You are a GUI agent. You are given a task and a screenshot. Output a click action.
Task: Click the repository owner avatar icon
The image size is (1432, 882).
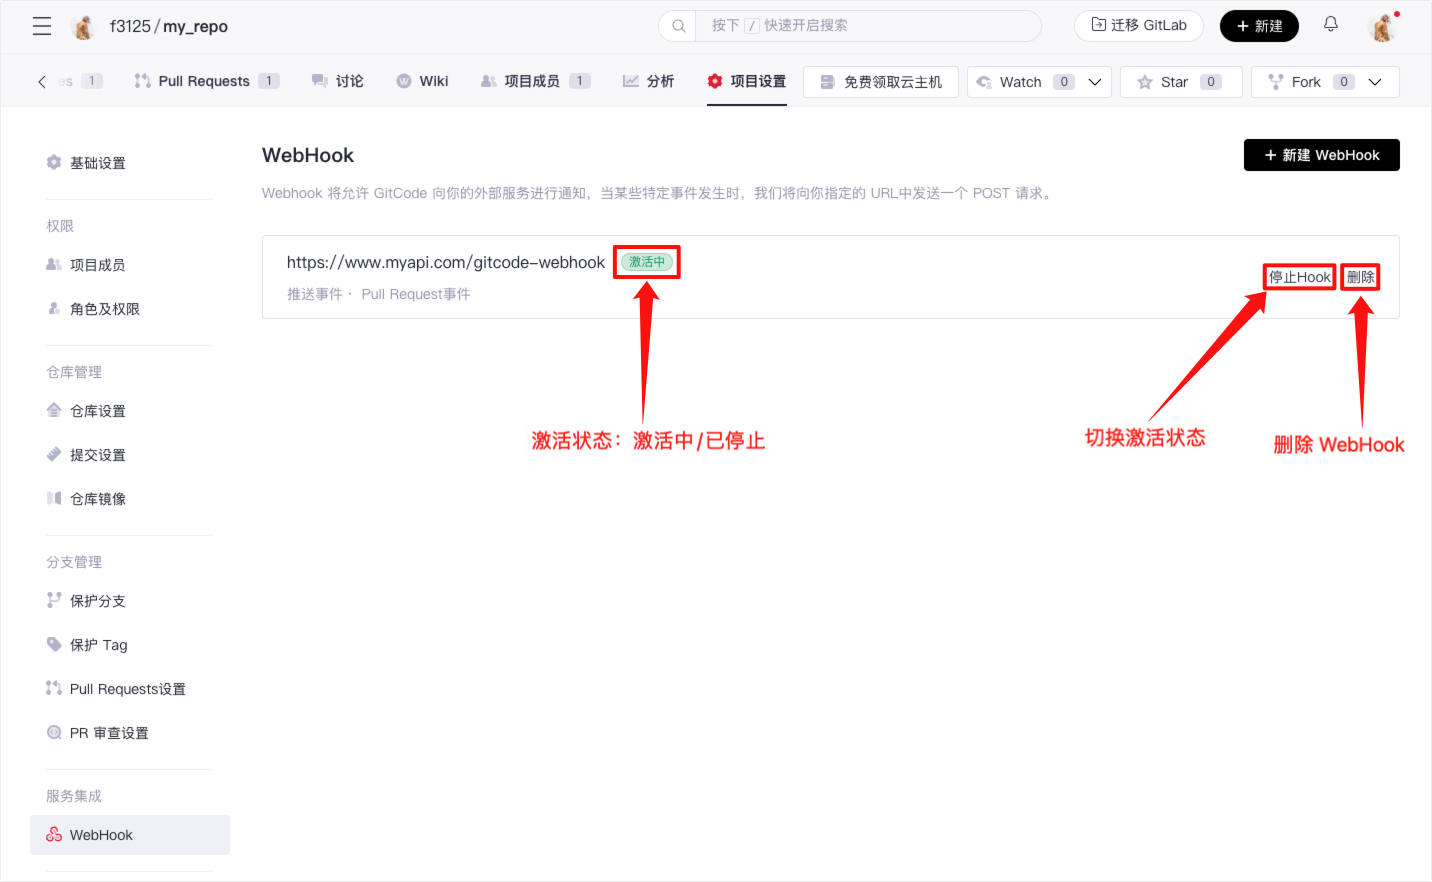click(84, 27)
